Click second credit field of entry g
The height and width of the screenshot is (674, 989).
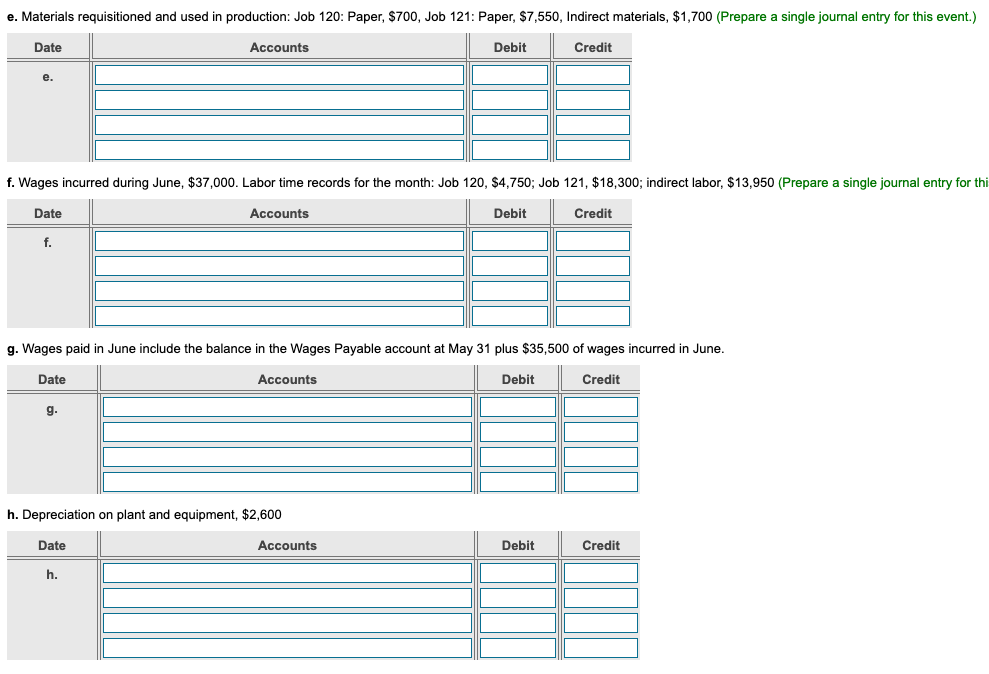[601, 432]
